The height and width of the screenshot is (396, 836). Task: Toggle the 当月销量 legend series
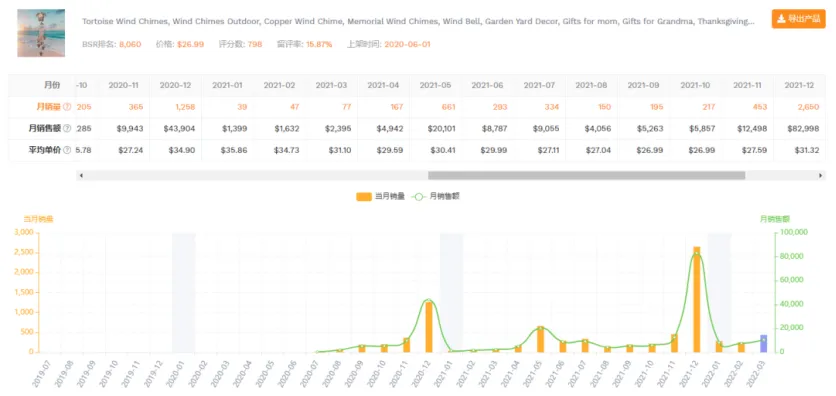(381, 196)
